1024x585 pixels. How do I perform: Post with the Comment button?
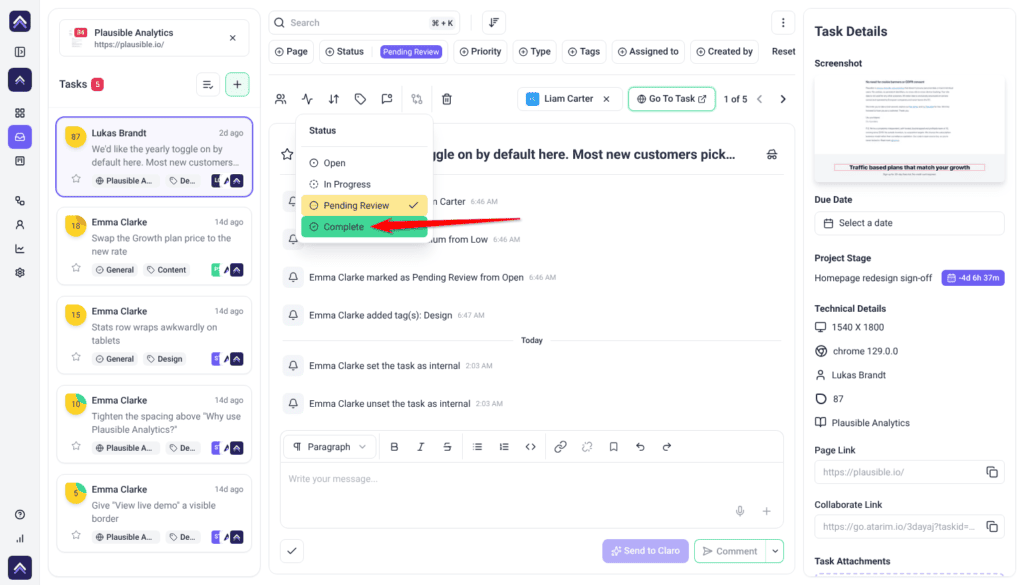pyautogui.click(x=730, y=551)
